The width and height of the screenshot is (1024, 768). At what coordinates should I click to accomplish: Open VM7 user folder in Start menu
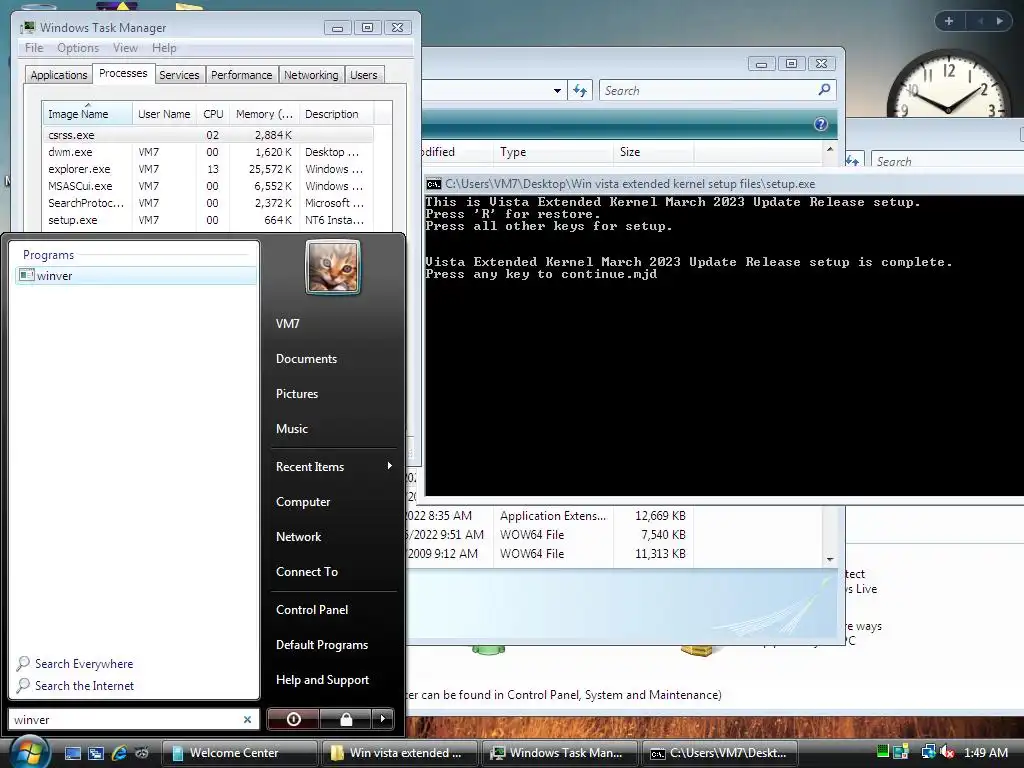[287, 323]
